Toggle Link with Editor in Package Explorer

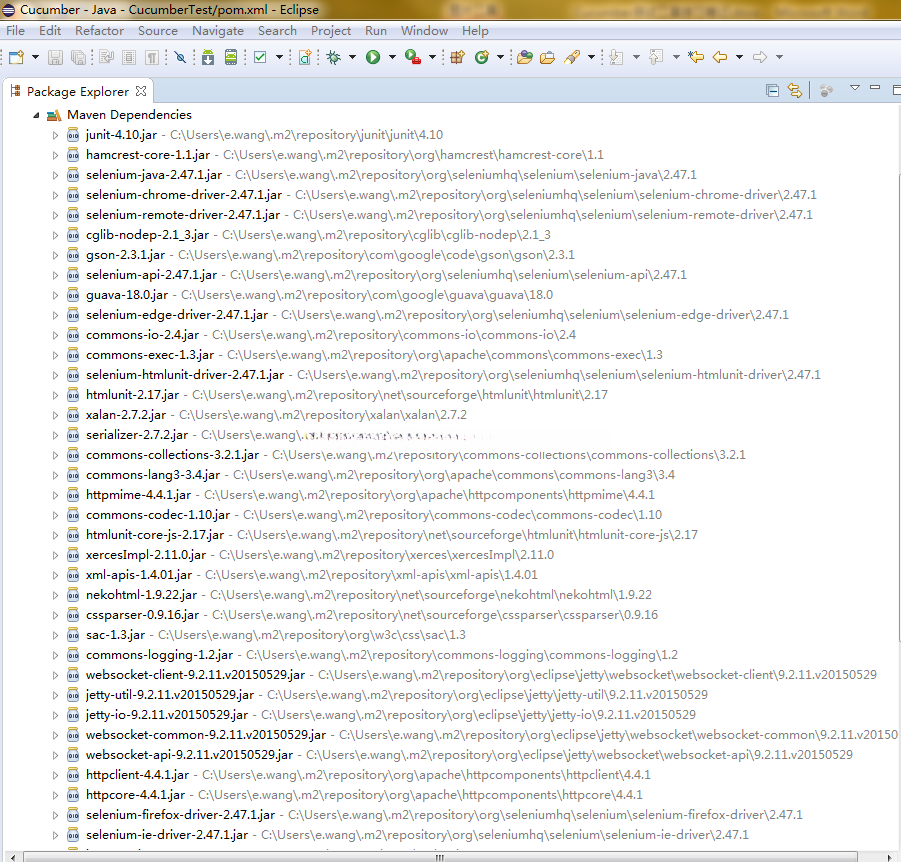point(795,90)
